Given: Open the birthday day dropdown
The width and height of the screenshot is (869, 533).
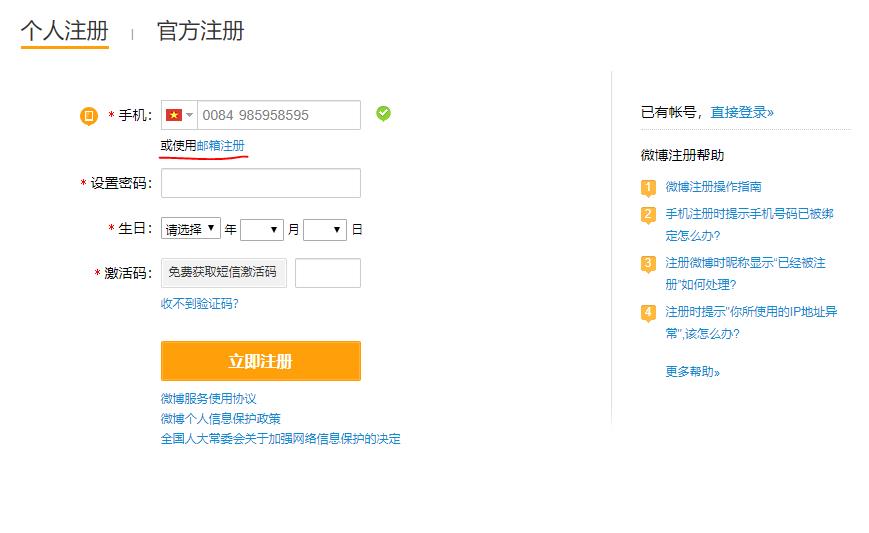Looking at the screenshot, I should pyautogui.click(x=325, y=229).
